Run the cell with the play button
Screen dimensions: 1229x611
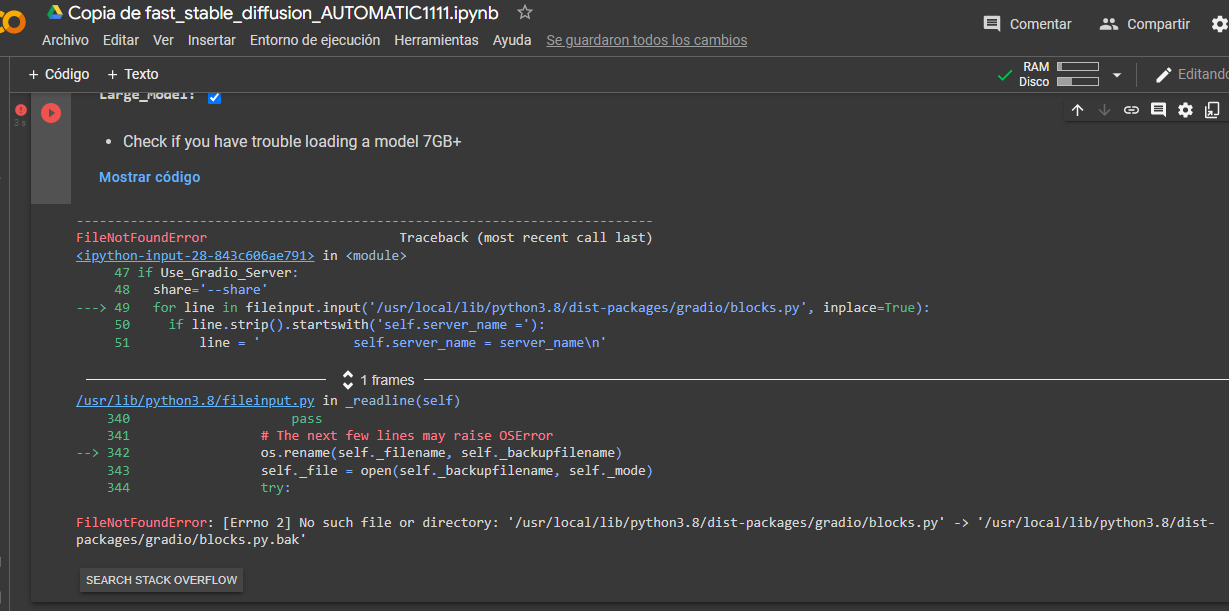pos(51,113)
